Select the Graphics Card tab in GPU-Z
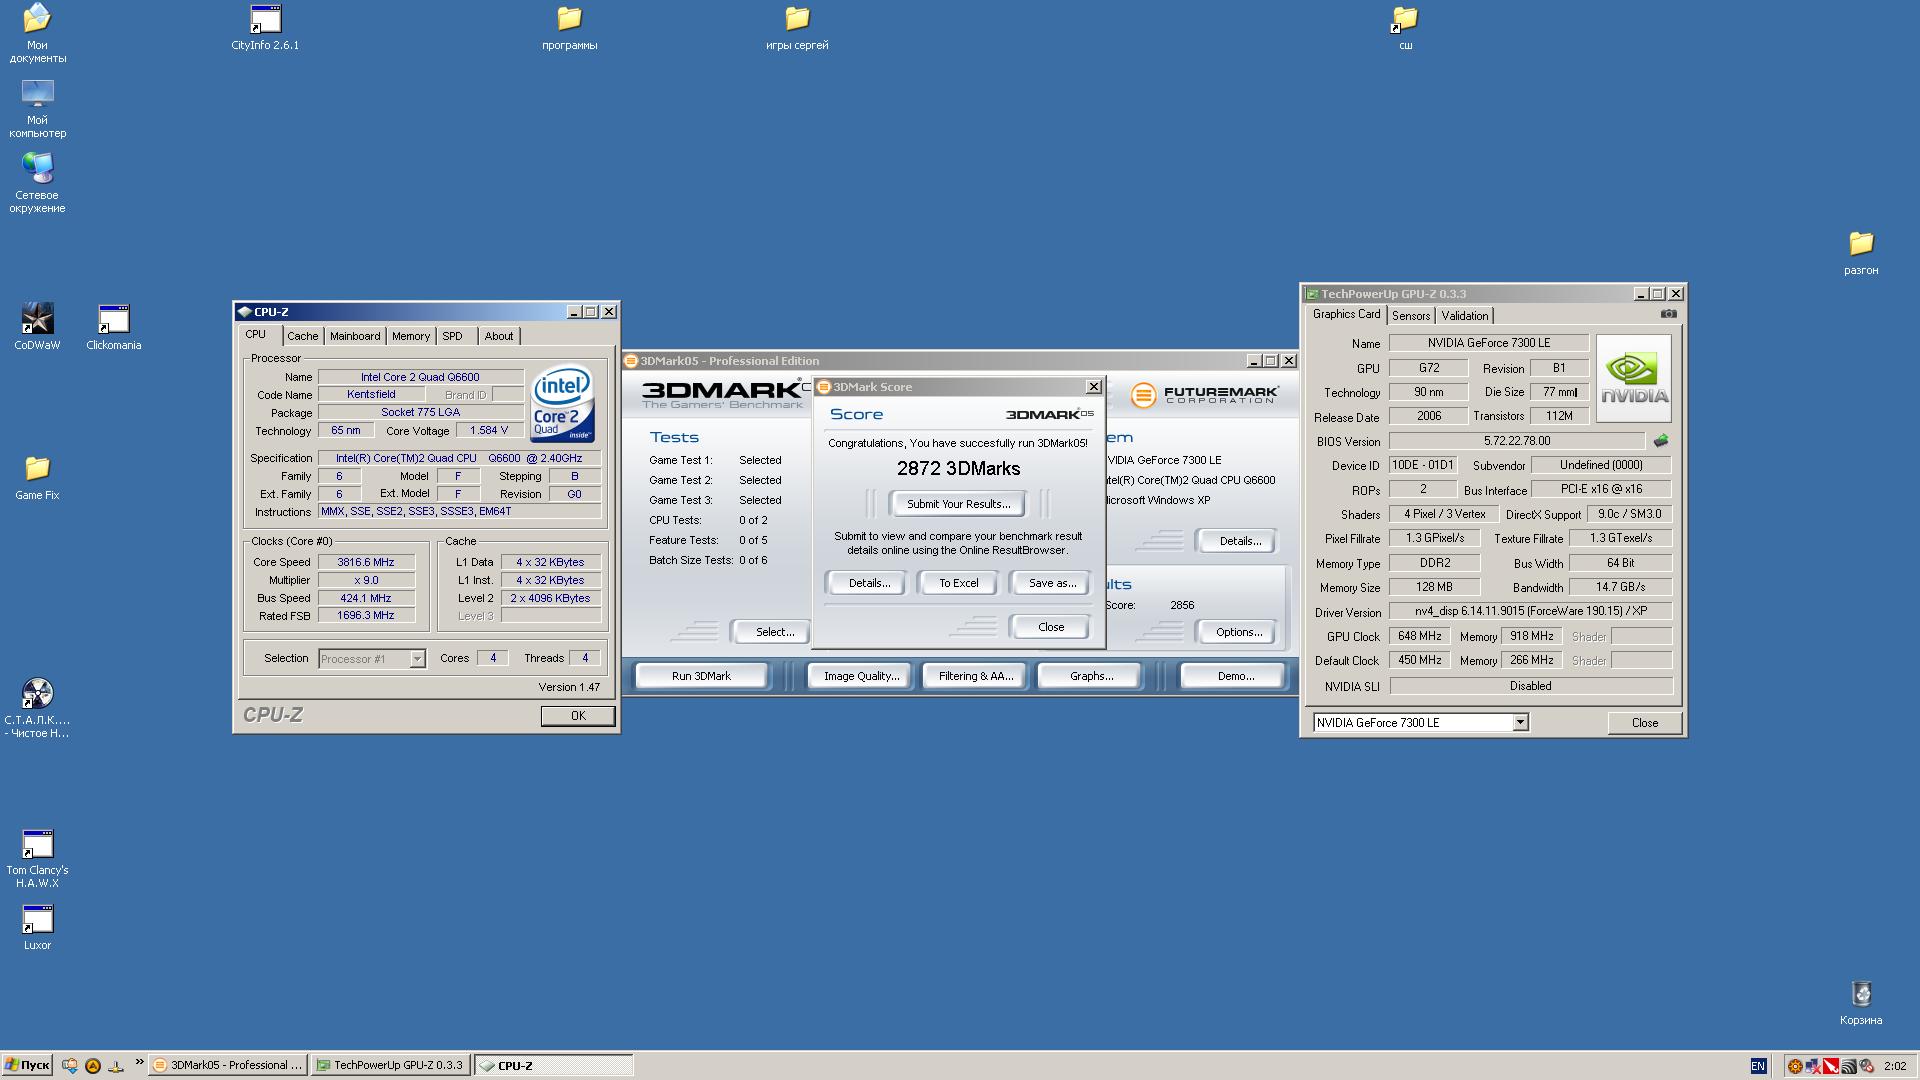This screenshot has width=1920, height=1080. click(x=1346, y=314)
